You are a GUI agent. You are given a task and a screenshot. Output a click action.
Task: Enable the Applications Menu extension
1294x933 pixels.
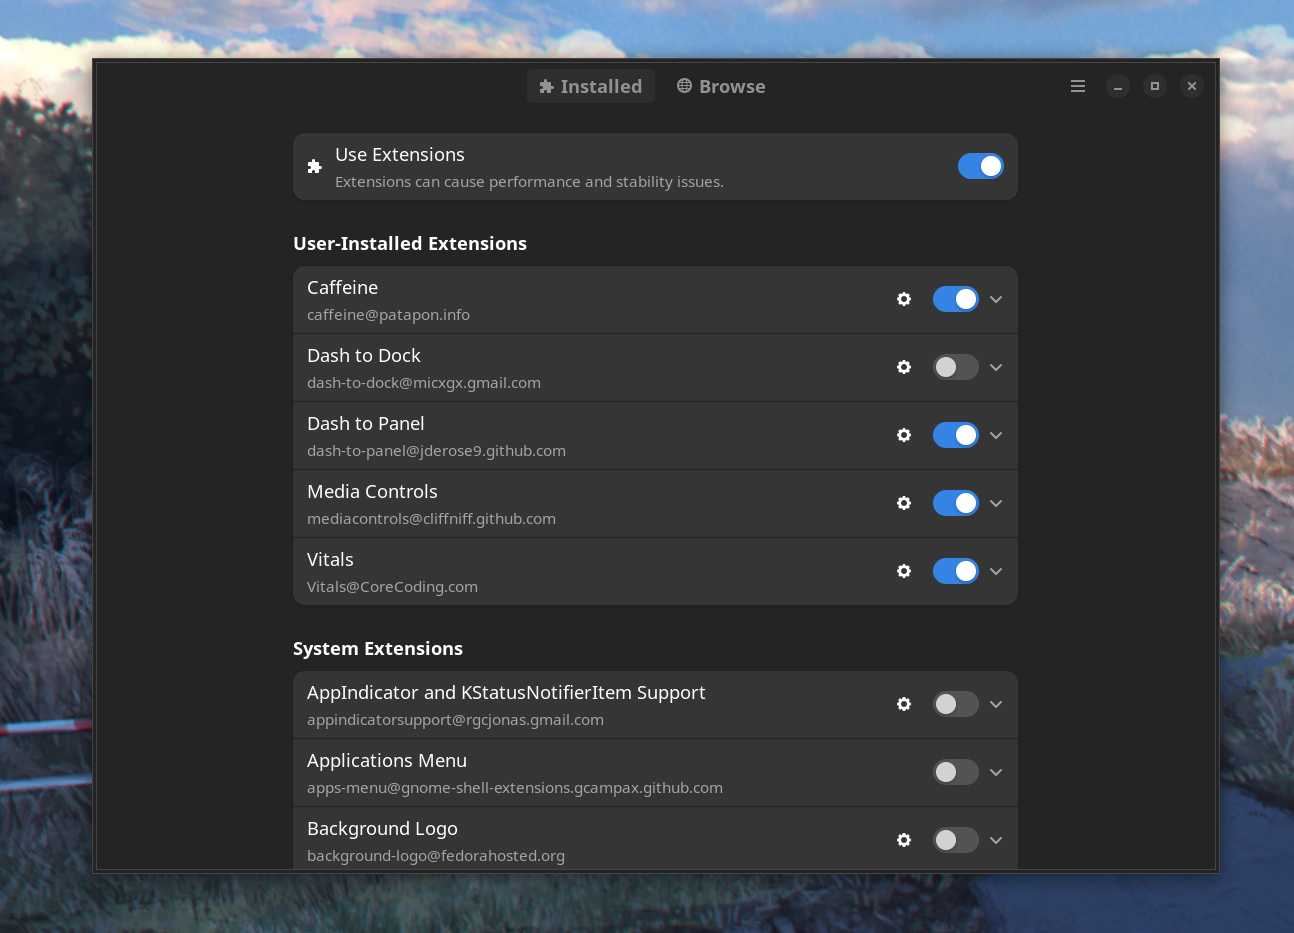(x=955, y=772)
